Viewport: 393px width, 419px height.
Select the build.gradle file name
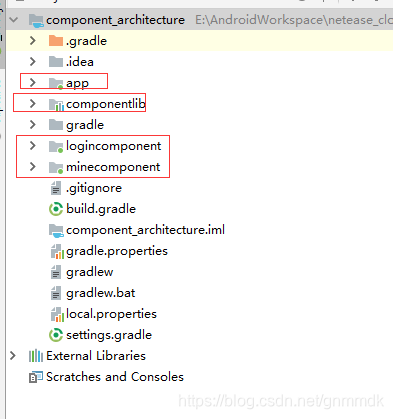coord(101,209)
